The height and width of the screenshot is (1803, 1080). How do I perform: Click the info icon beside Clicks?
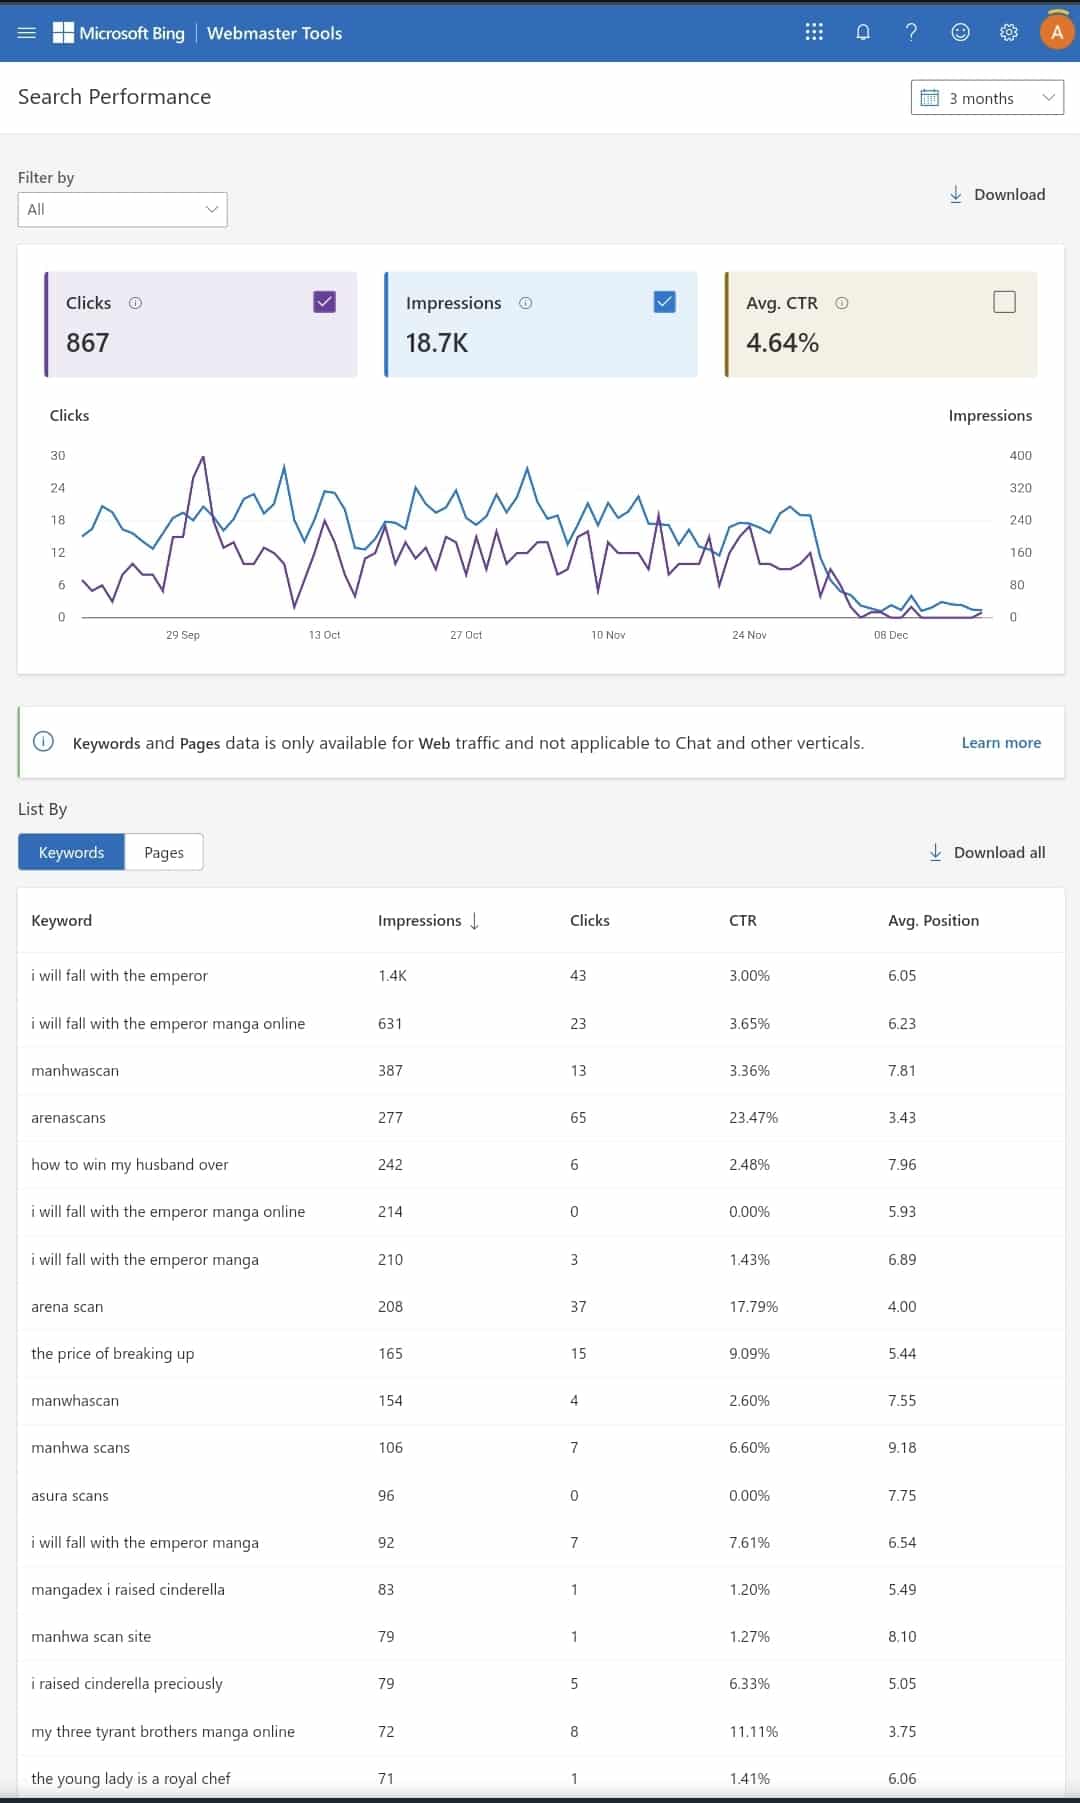(136, 303)
